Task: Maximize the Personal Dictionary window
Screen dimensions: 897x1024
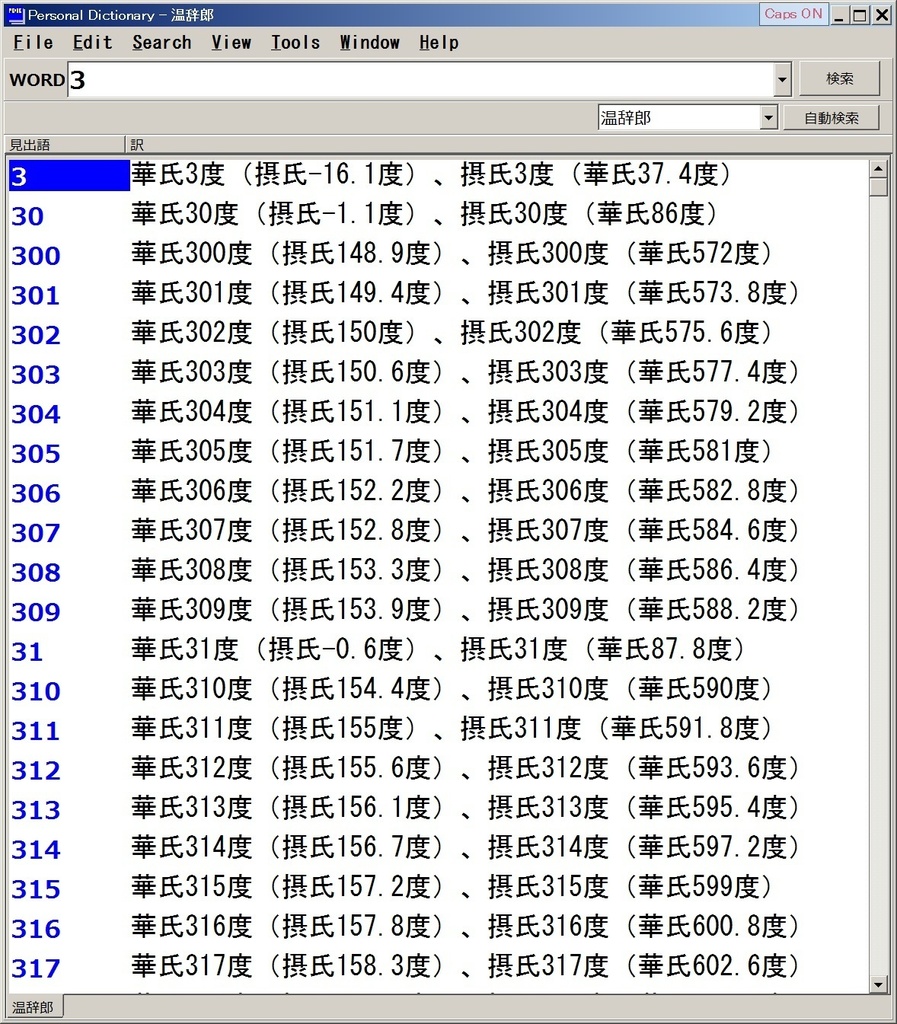Action: (x=860, y=14)
